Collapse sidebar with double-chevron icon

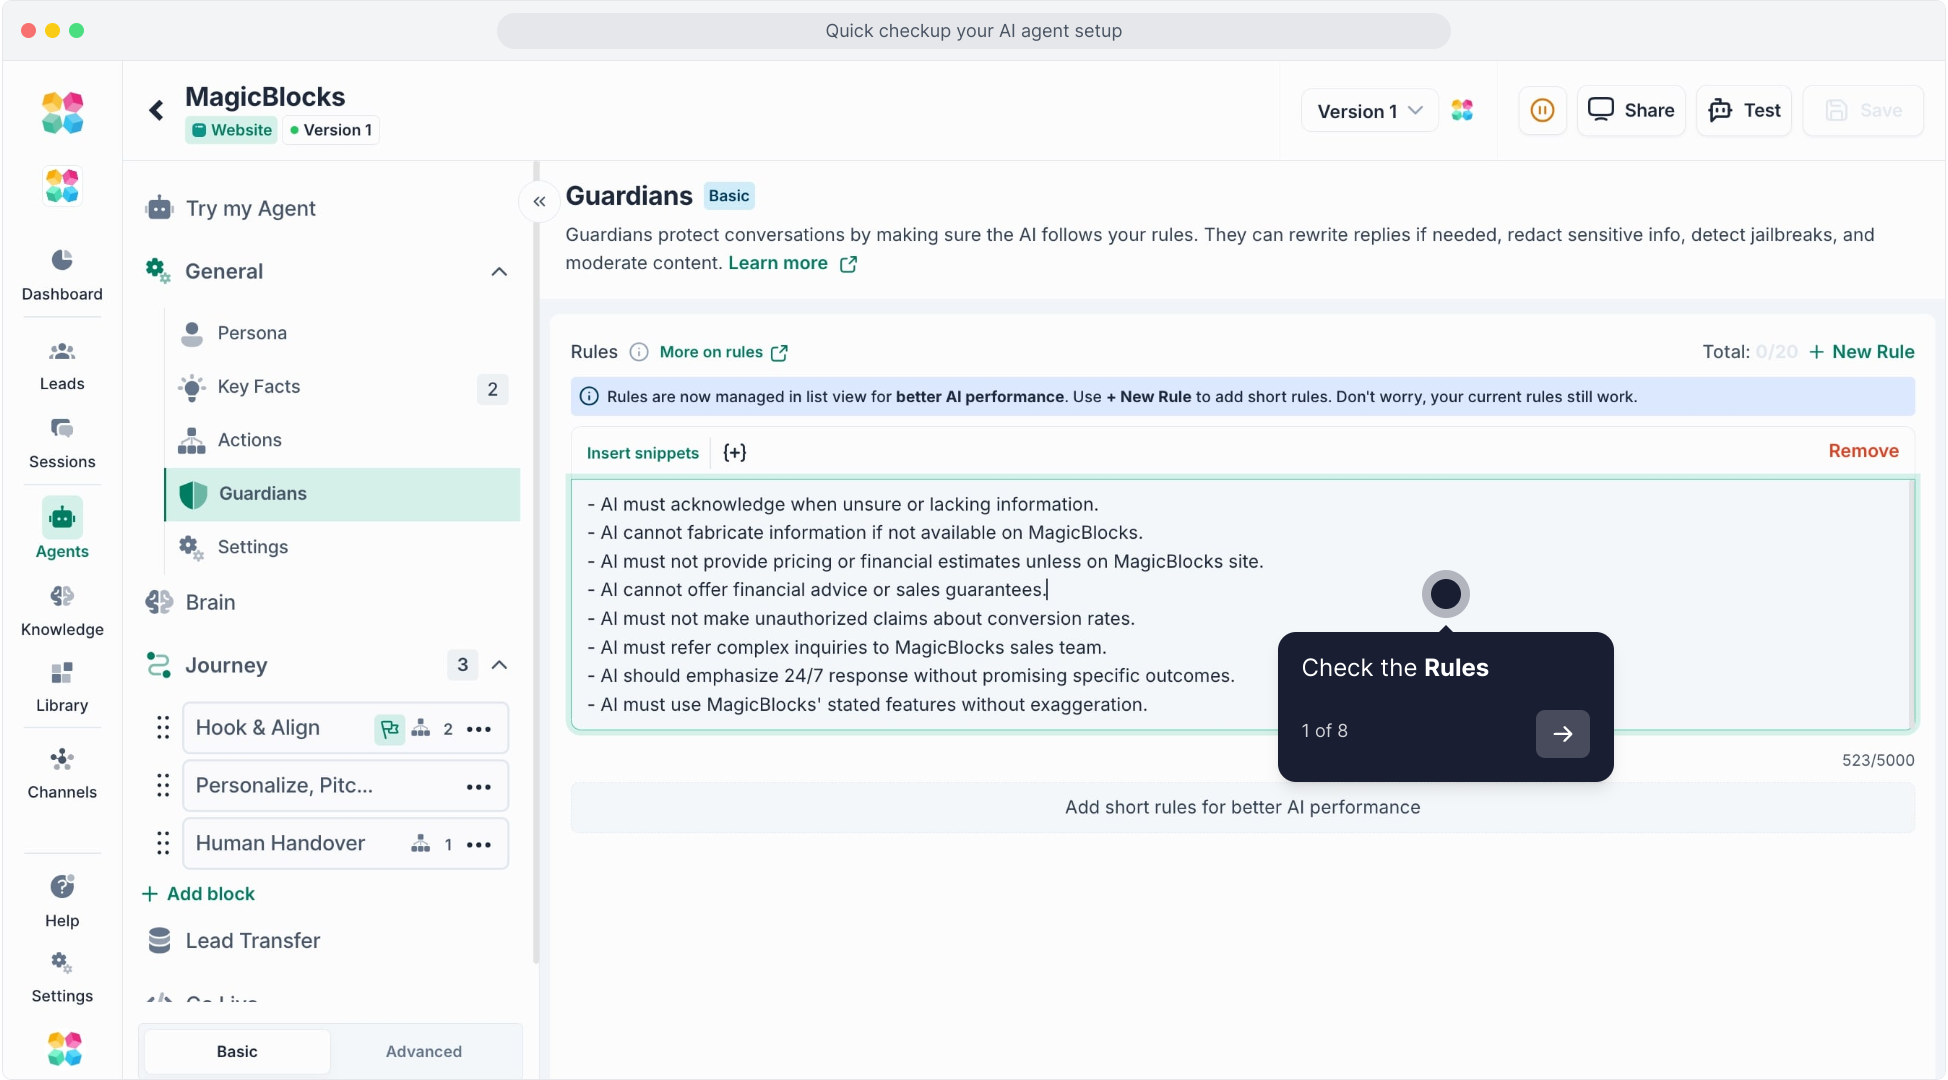click(x=539, y=201)
